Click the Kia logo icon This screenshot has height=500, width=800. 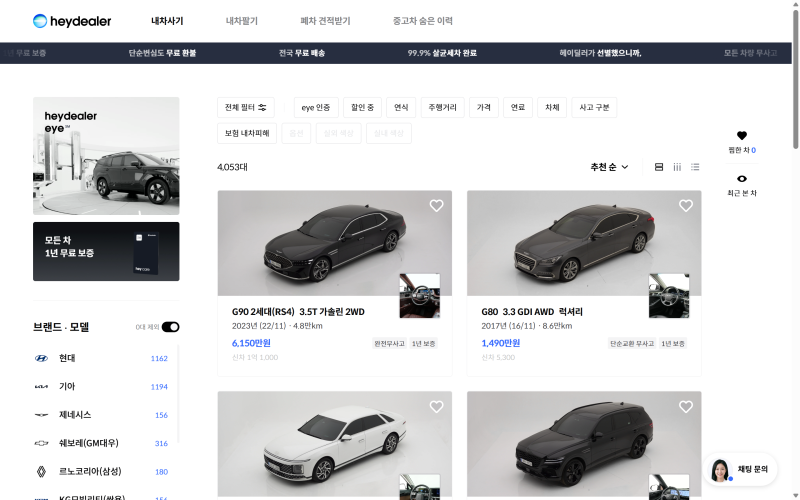coord(41,387)
